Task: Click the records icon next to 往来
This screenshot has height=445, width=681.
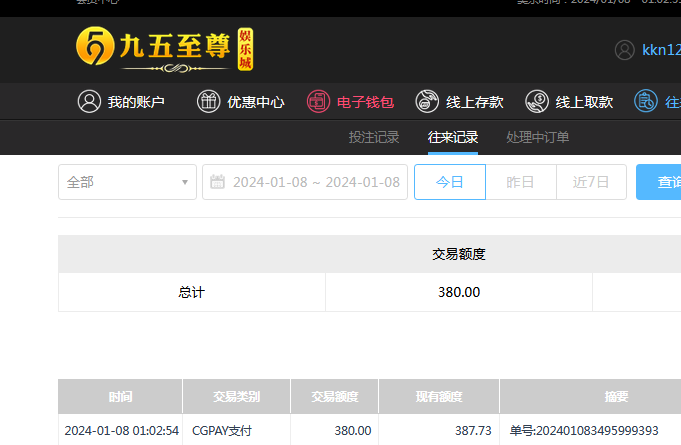Action: coord(646,101)
